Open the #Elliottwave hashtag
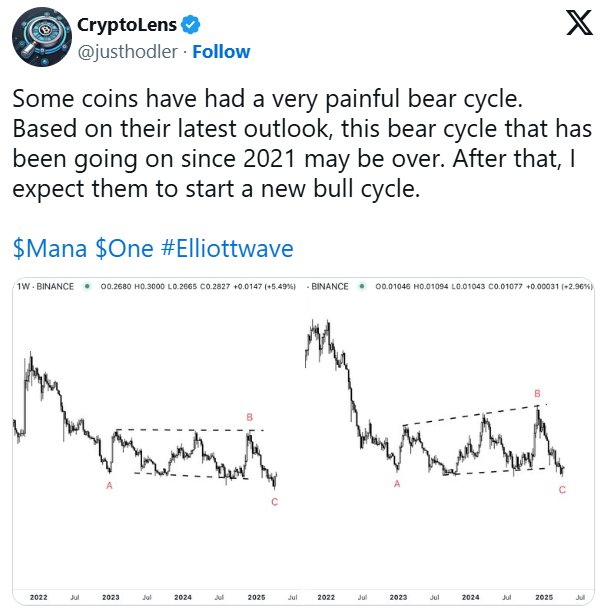This screenshot has width=612, height=609. pyautogui.click(x=227, y=248)
